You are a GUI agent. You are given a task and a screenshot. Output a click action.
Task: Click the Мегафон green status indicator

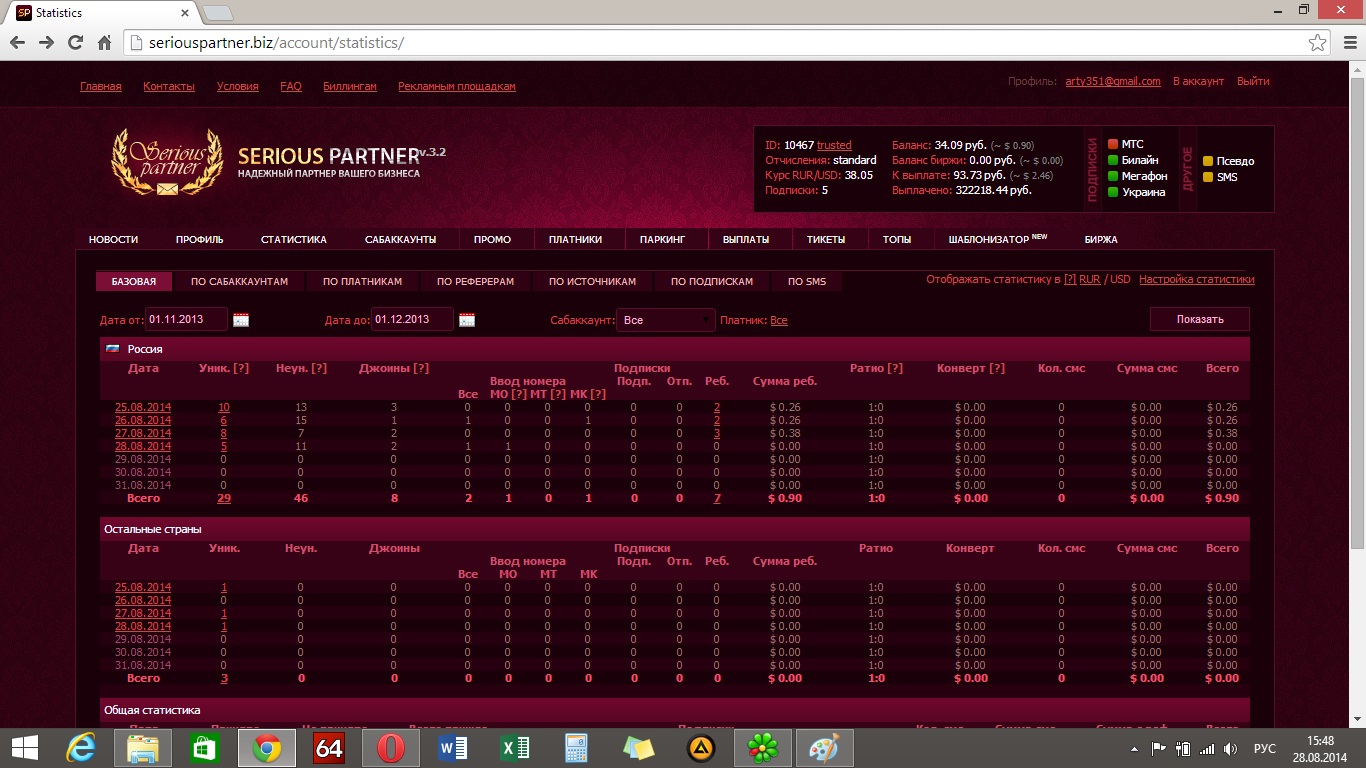(1112, 177)
